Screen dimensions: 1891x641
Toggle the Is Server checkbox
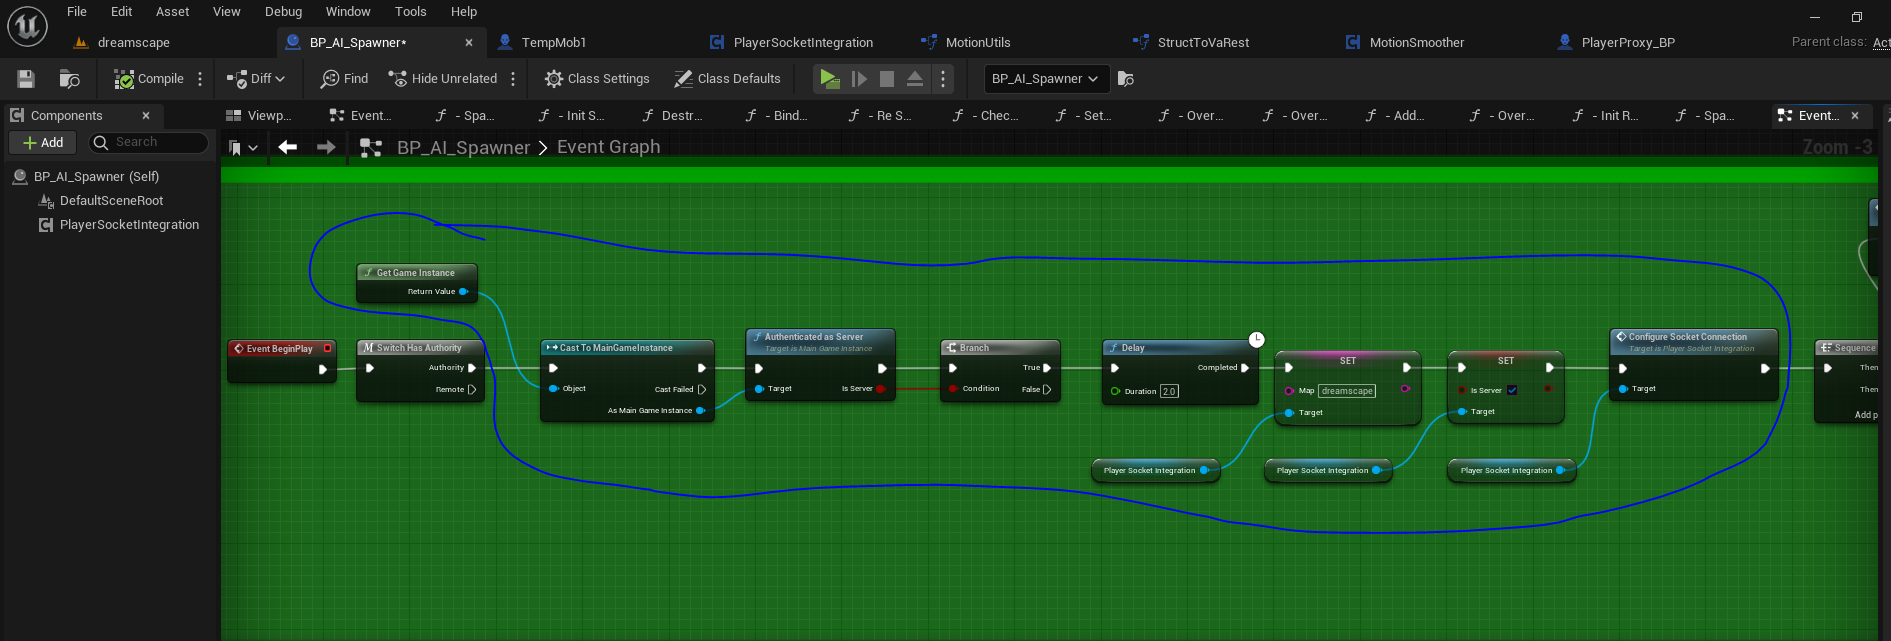click(x=1512, y=390)
